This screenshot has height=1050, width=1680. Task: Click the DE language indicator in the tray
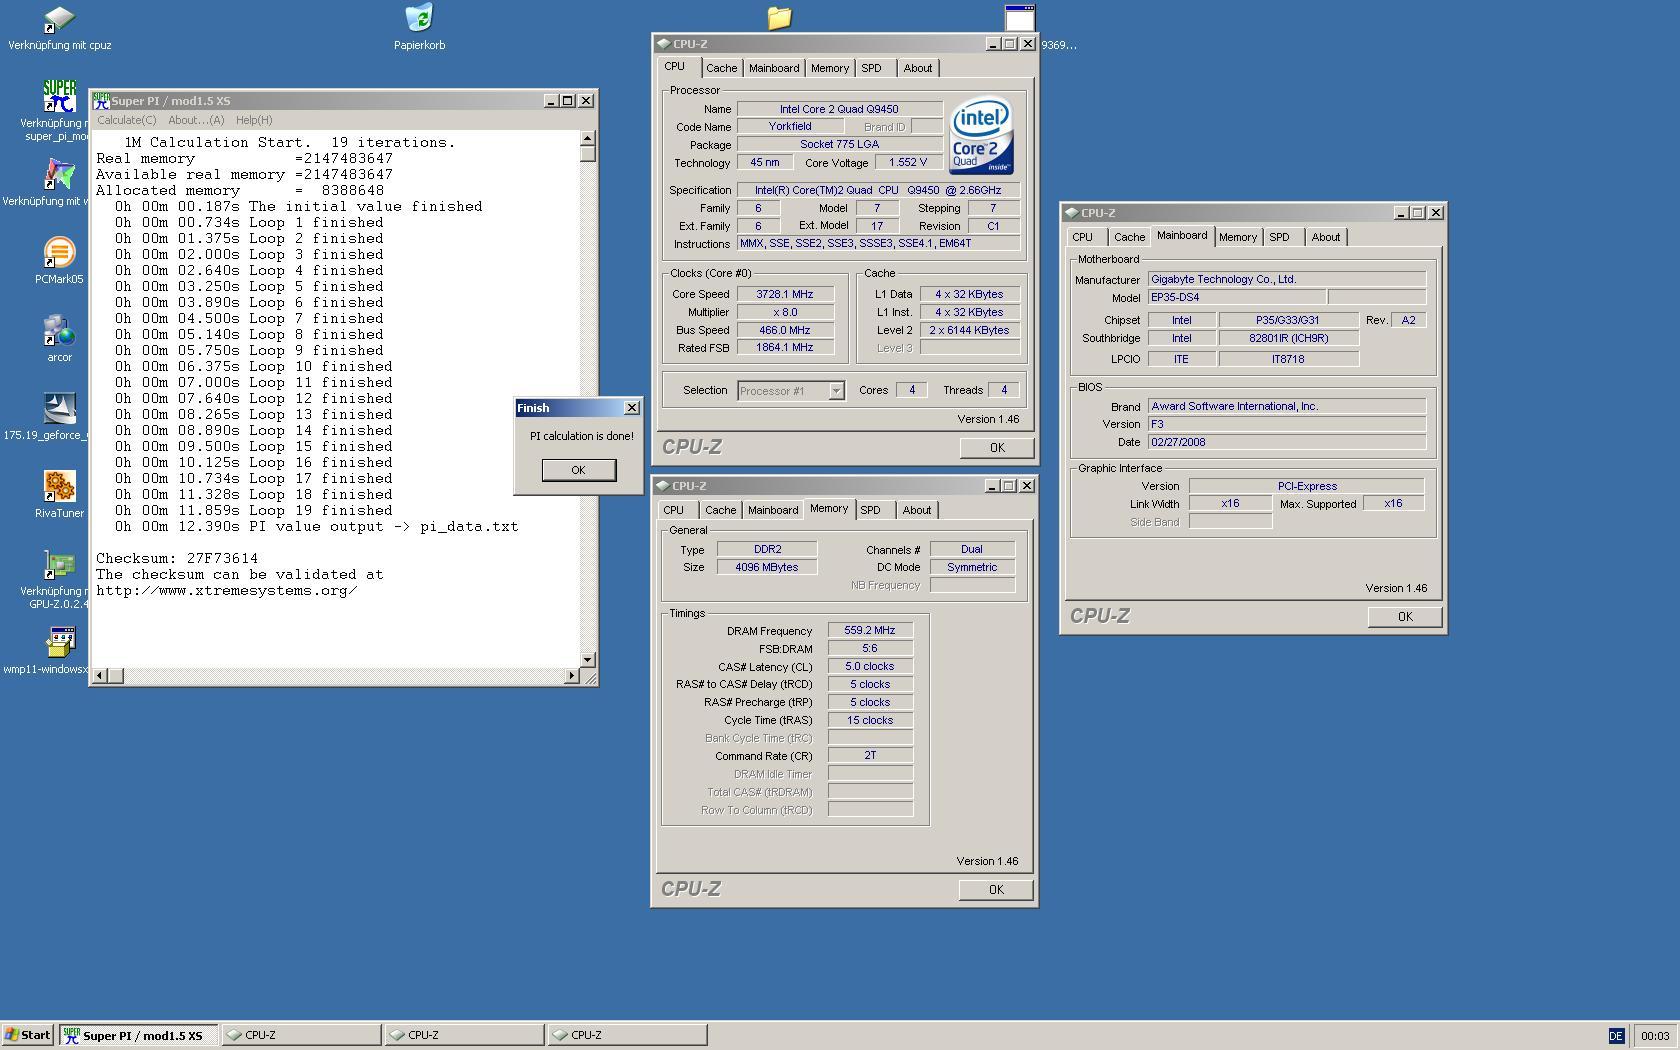coord(1616,1036)
